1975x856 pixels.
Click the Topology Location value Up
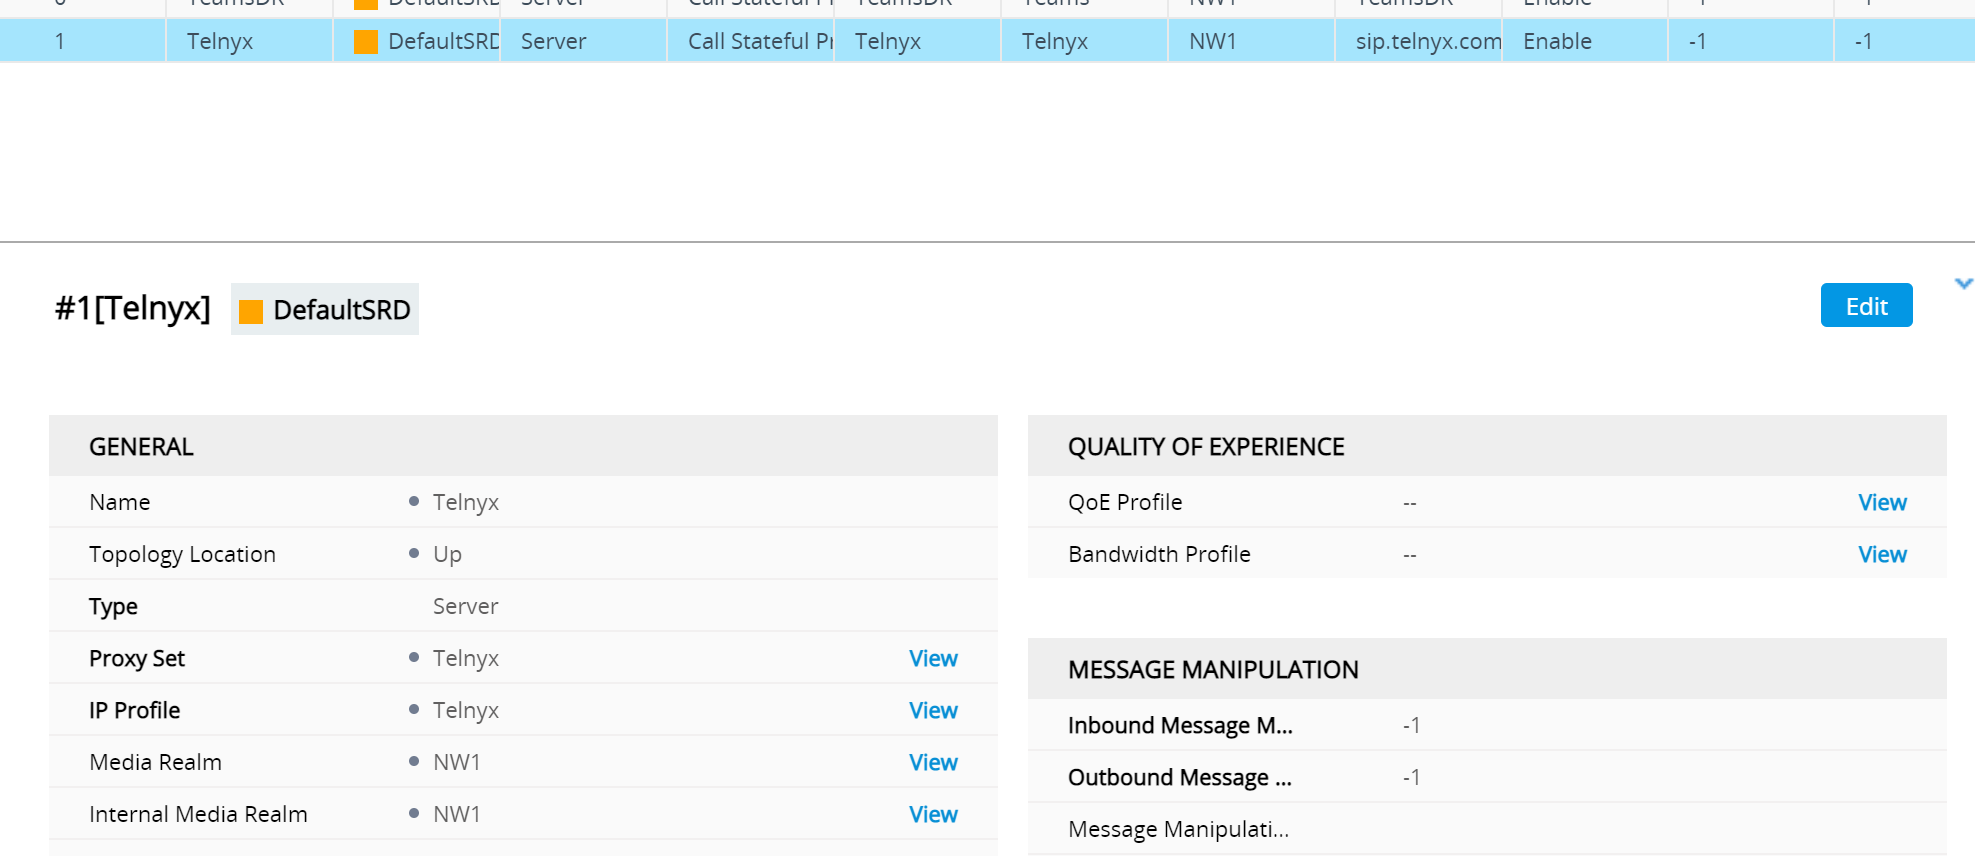click(x=447, y=554)
